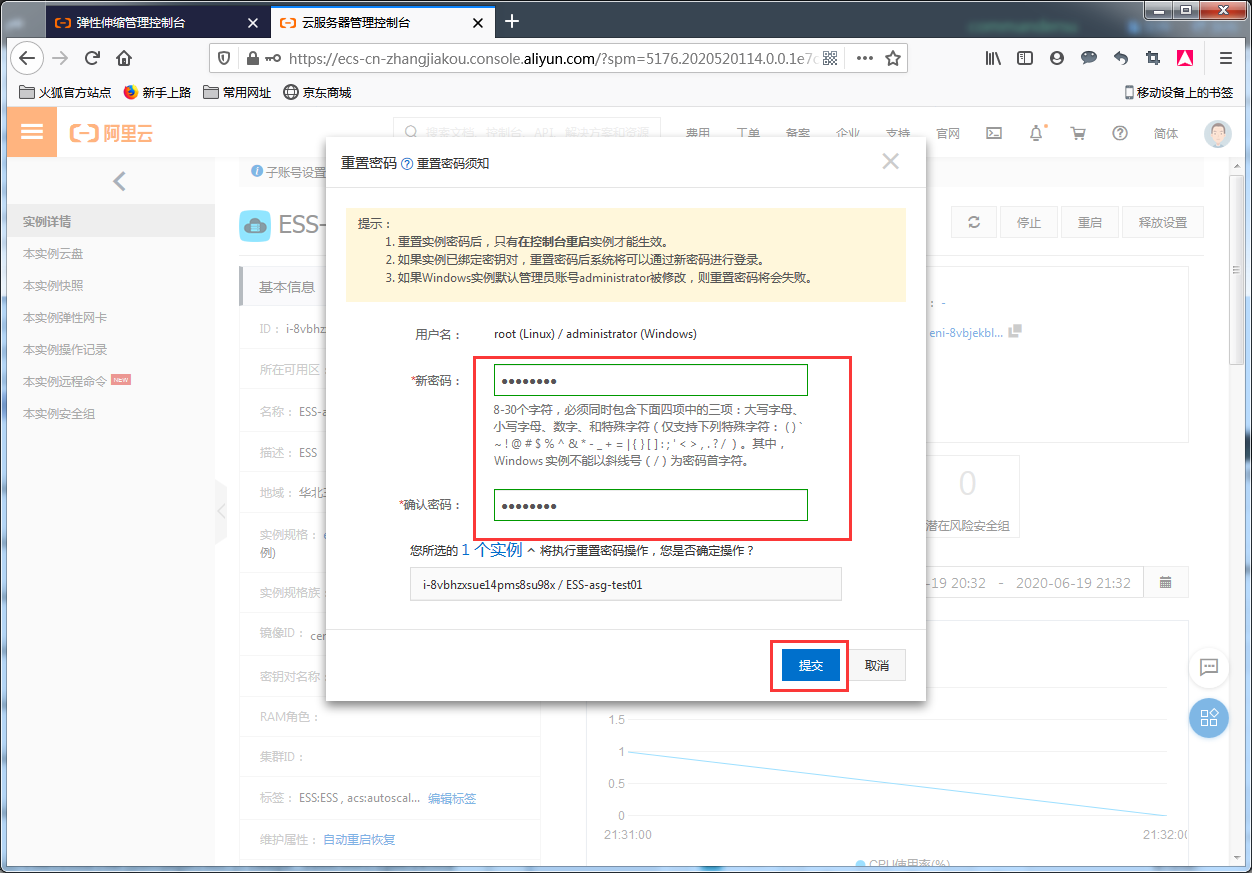Viewport: 1252px width, 873px height.
Task: Open the 重置密码须知 link
Action: pos(453,164)
